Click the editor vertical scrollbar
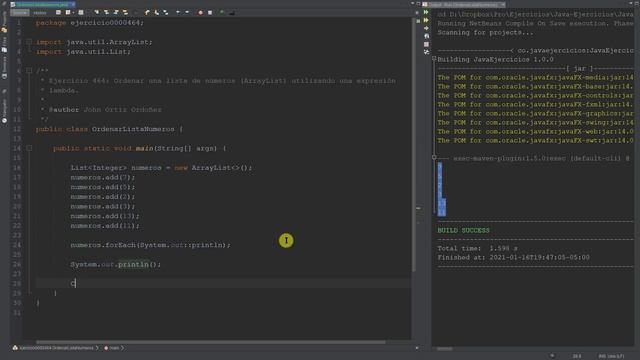Image resolution: width=640 pixels, height=360 pixels. (414, 145)
